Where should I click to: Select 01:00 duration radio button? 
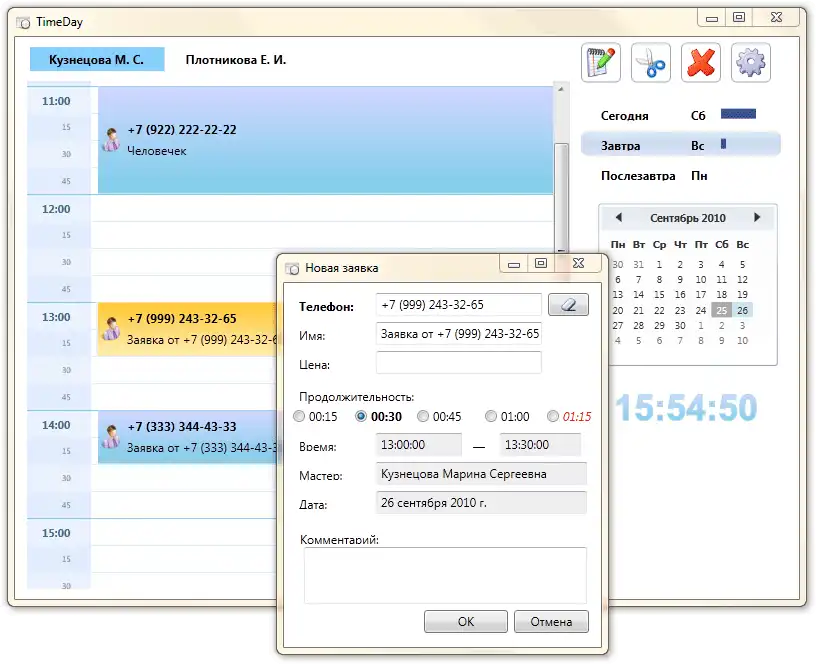[x=491, y=416]
